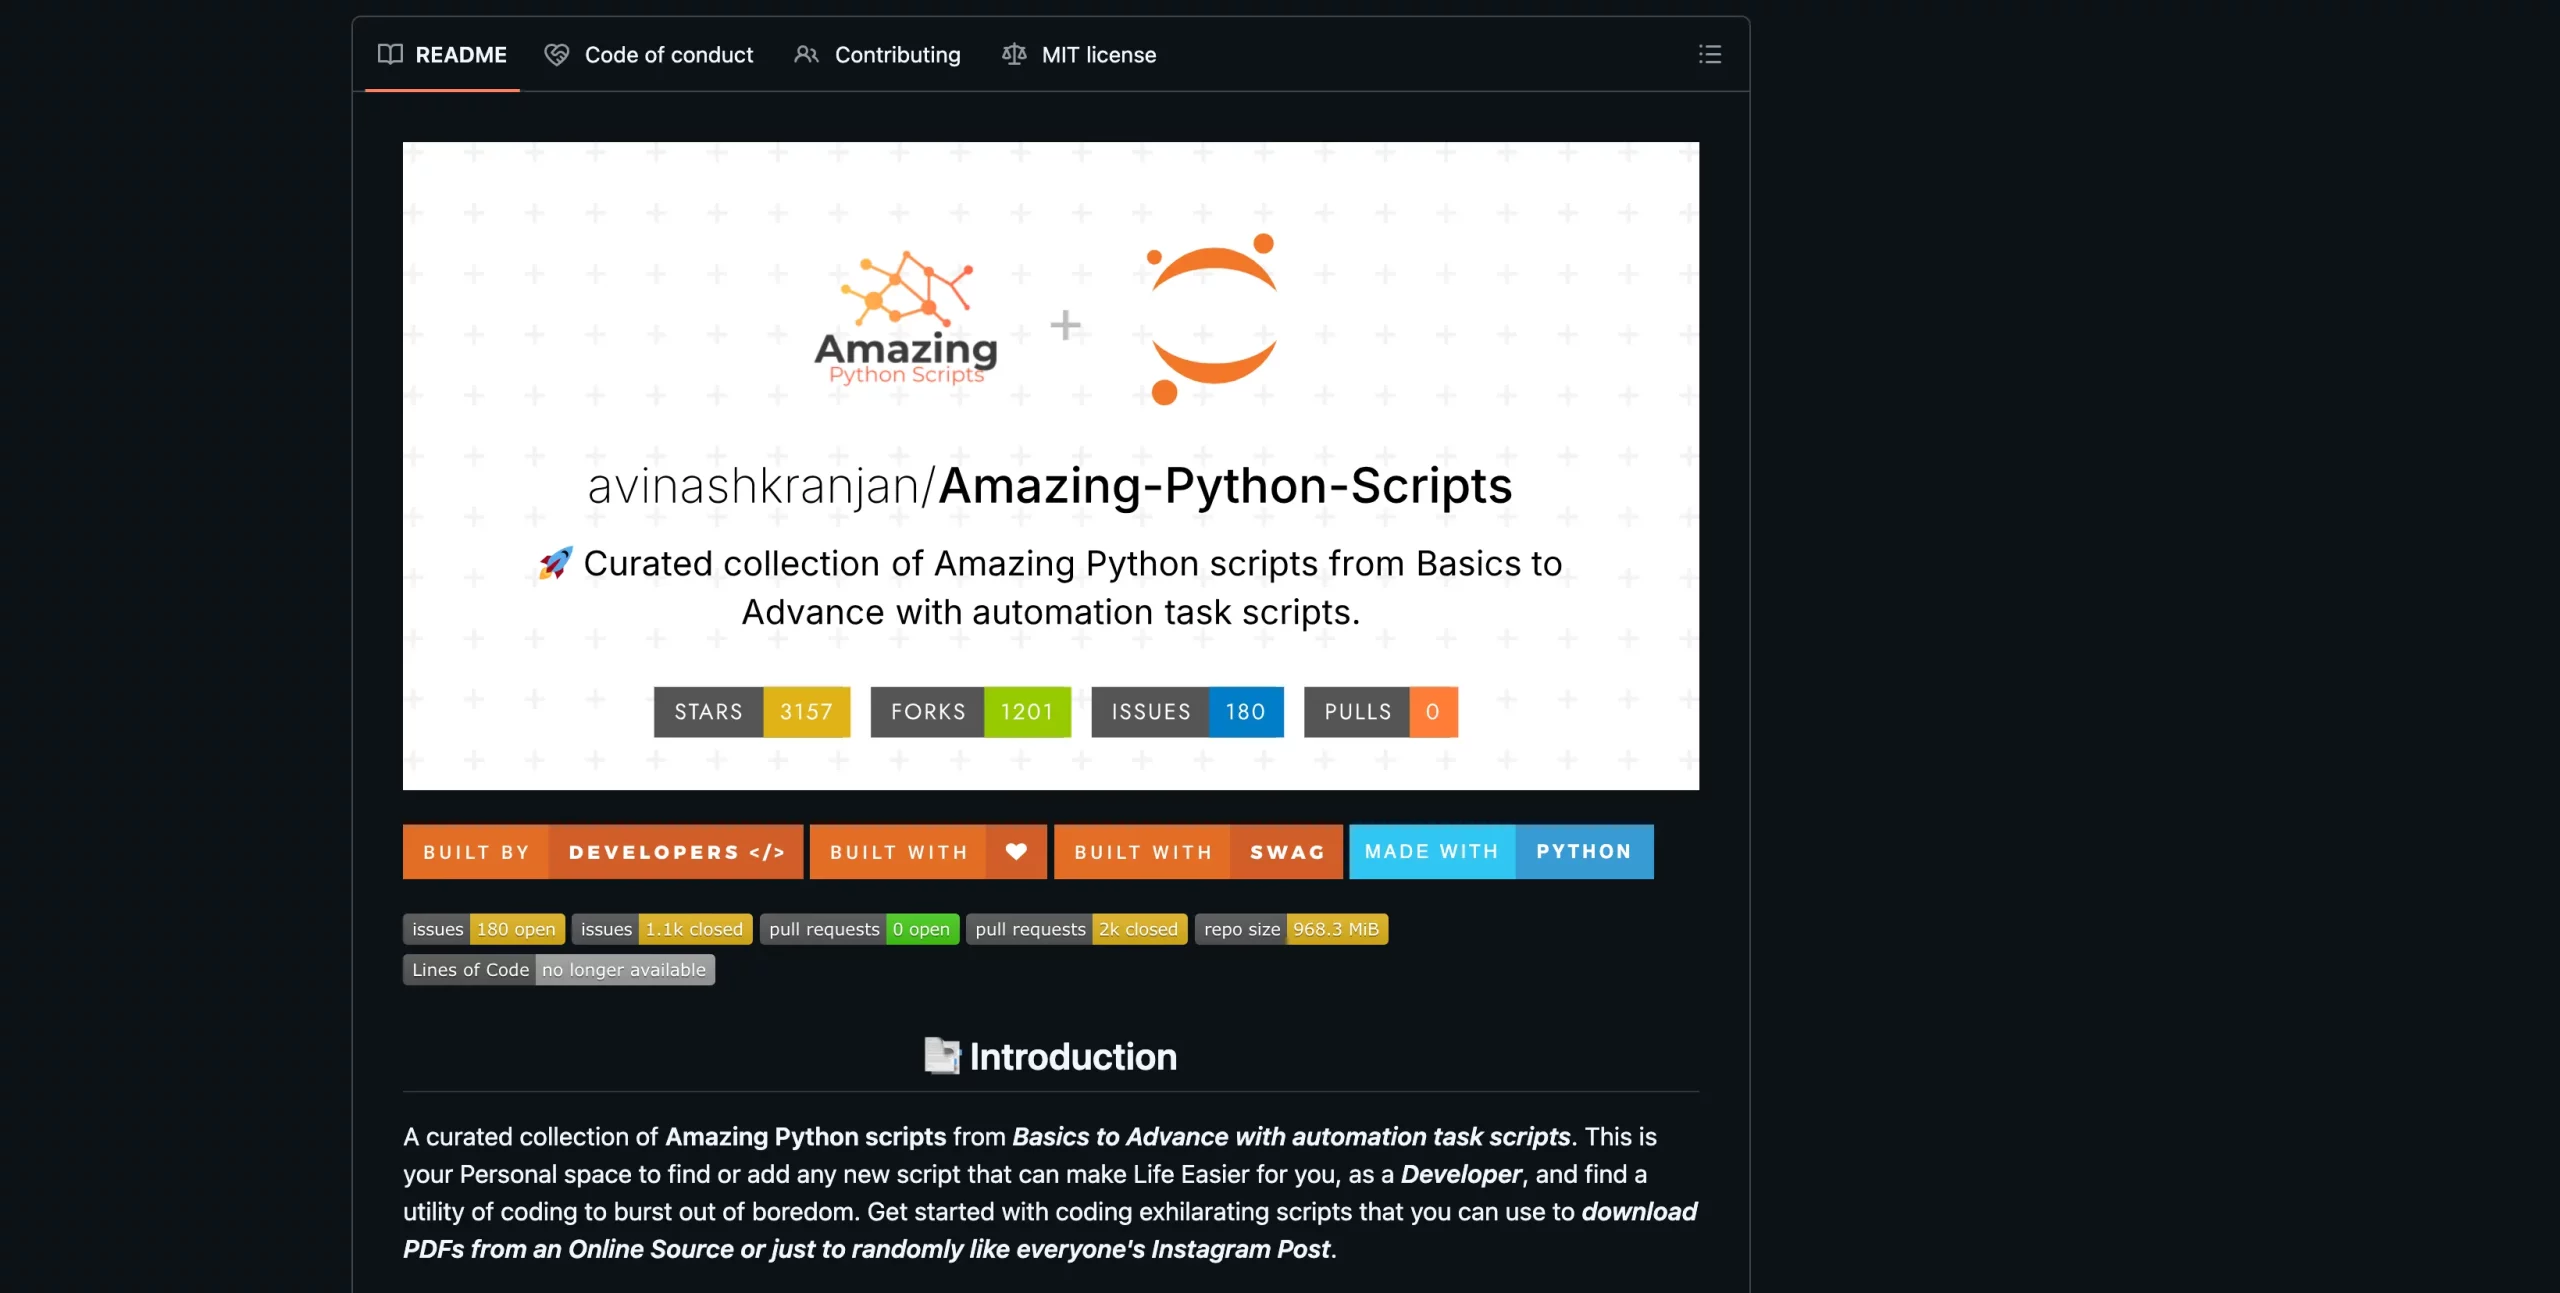Click the Issues 180 badge
Viewport: 2560px width, 1293px height.
click(x=1187, y=711)
